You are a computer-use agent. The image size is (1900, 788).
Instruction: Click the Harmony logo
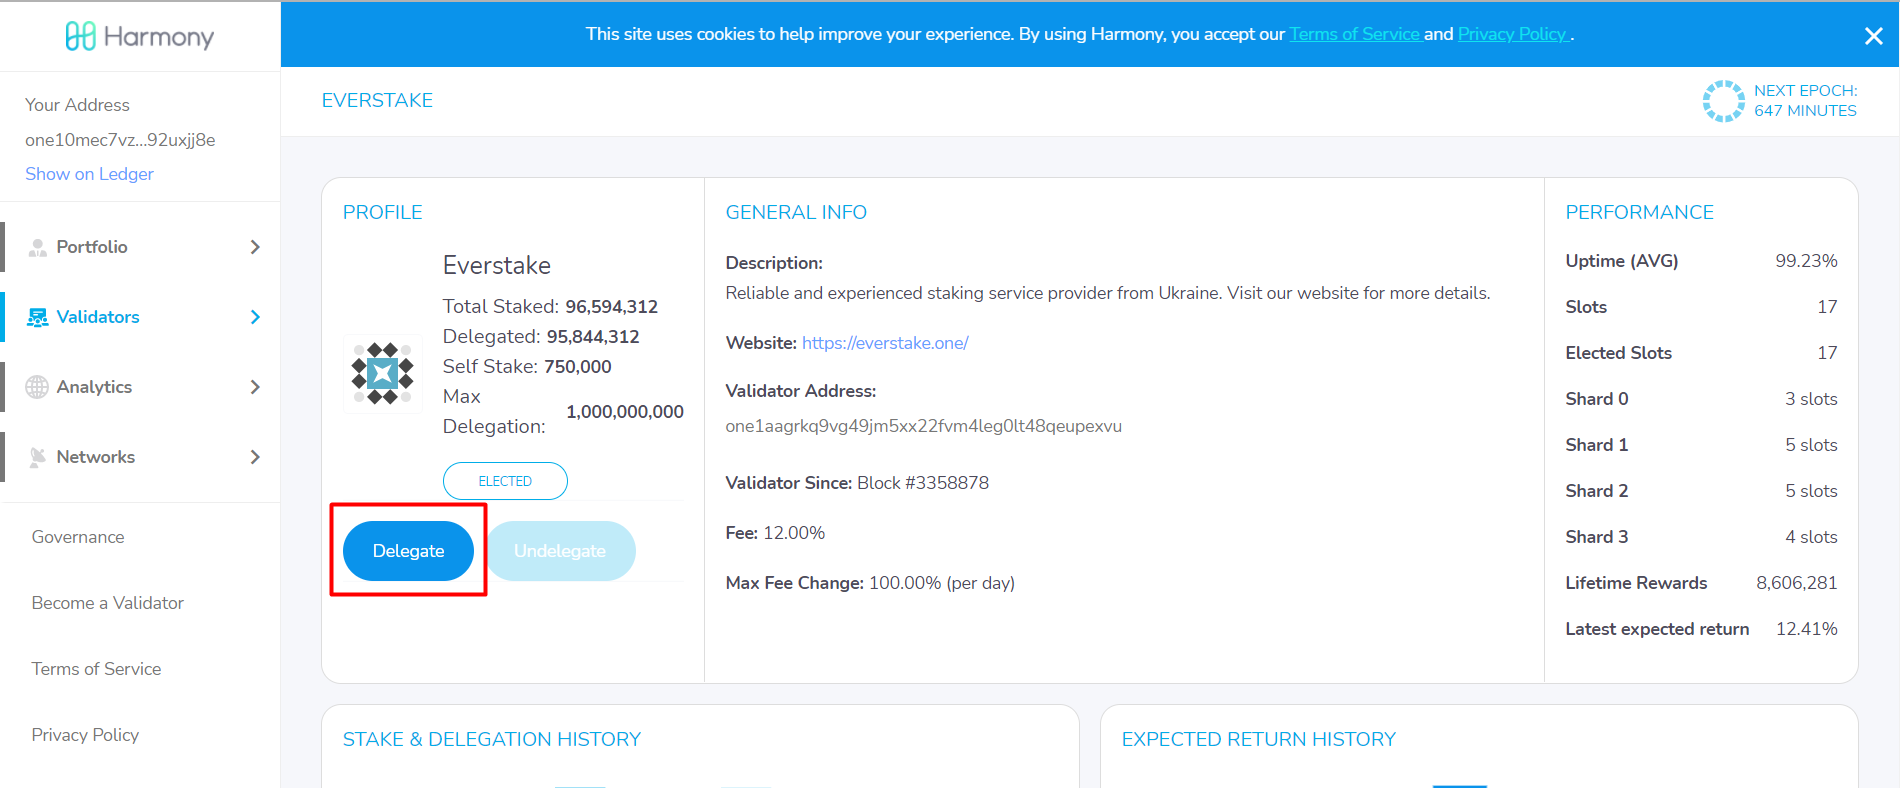140,36
